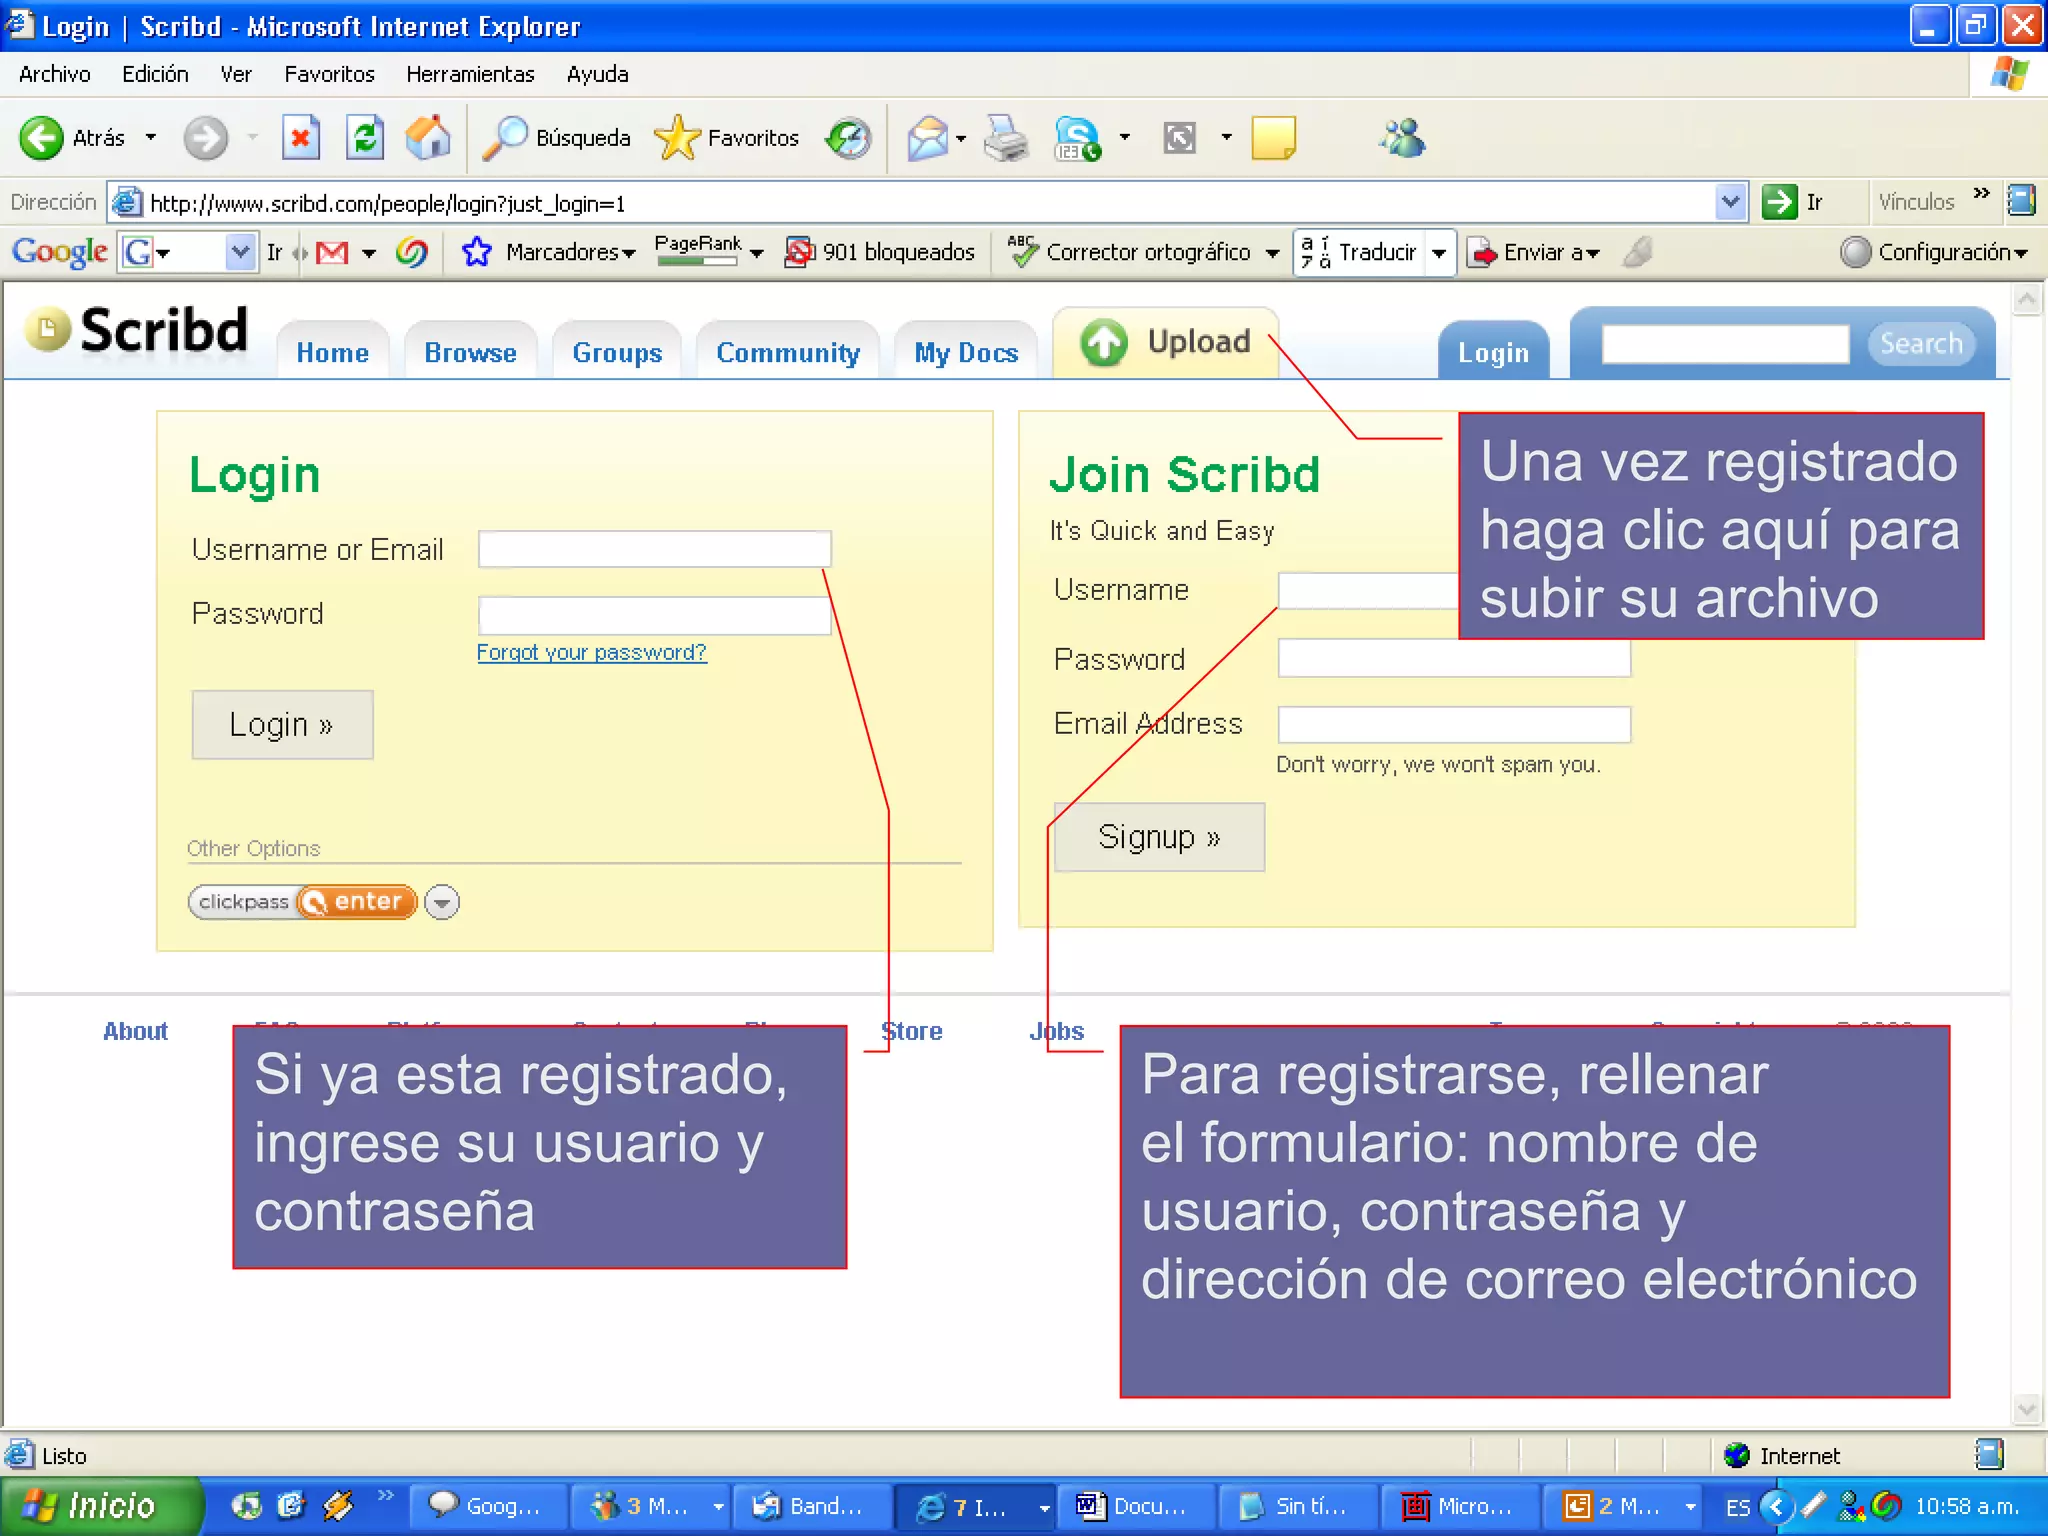Open the My Docs tab
Screen dimensions: 2048x1536
966,352
